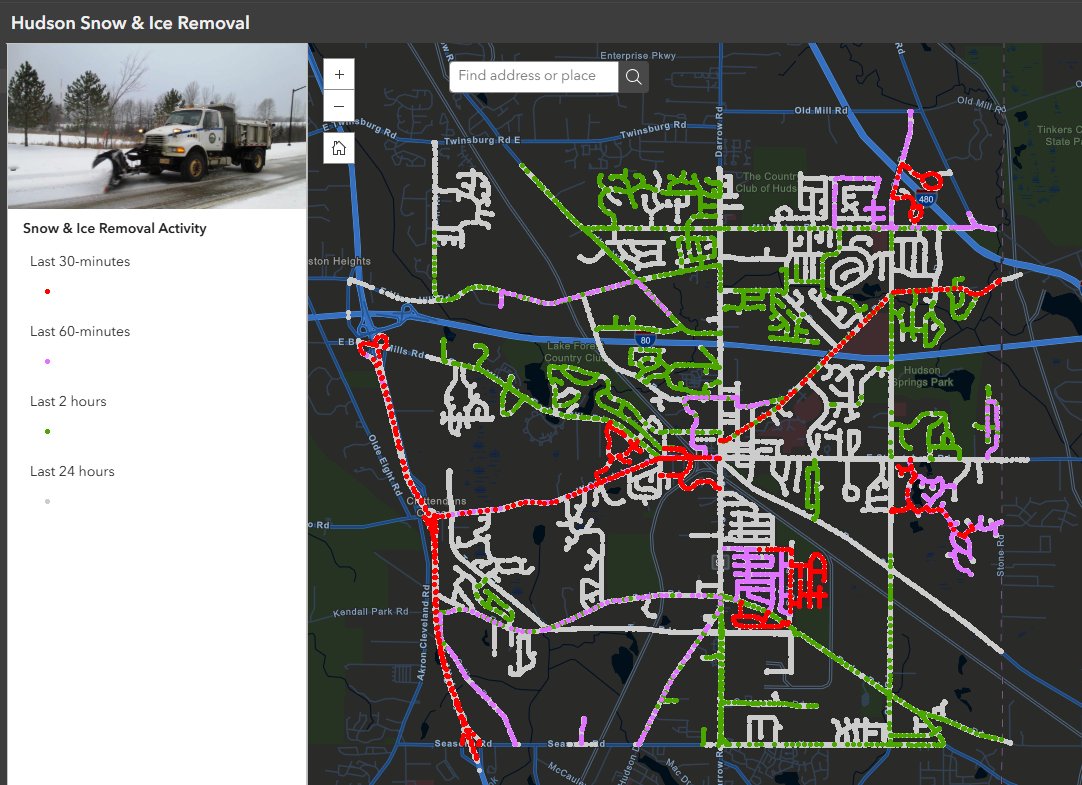The height and width of the screenshot is (785, 1082).
Task: Click the purple Last 60-minutes legend dot
Action: 47,361
